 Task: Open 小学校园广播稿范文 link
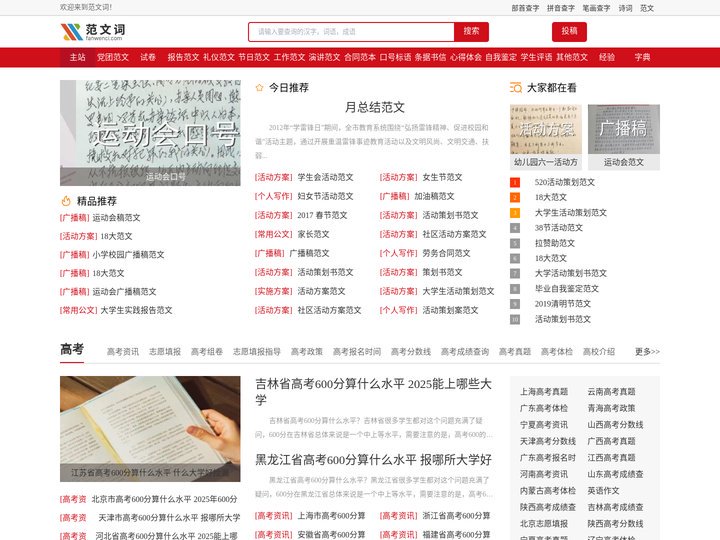128,254
